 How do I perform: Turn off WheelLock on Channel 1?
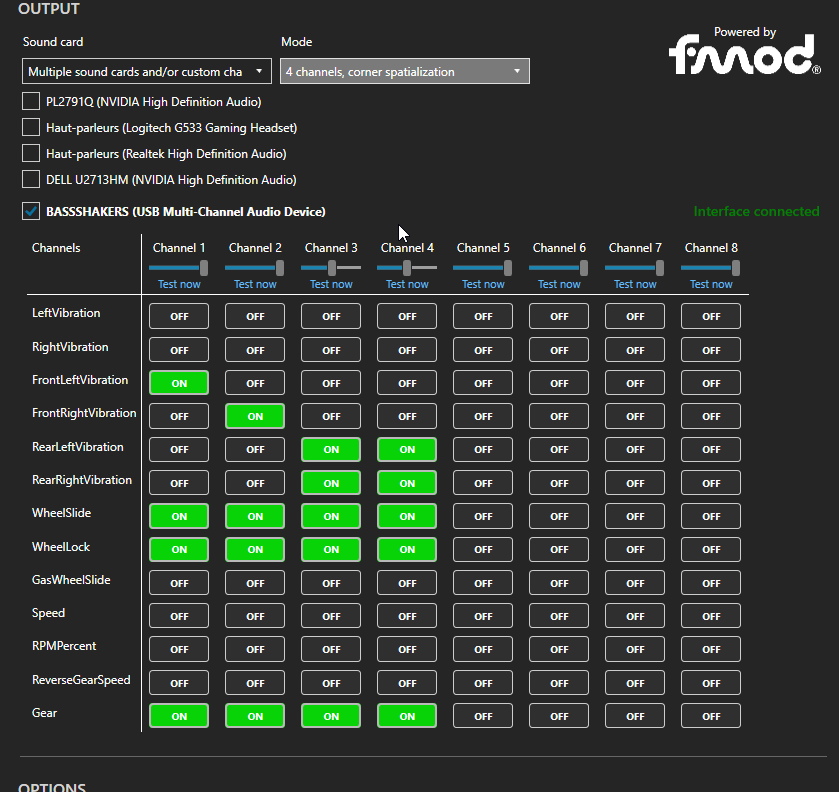click(x=179, y=550)
